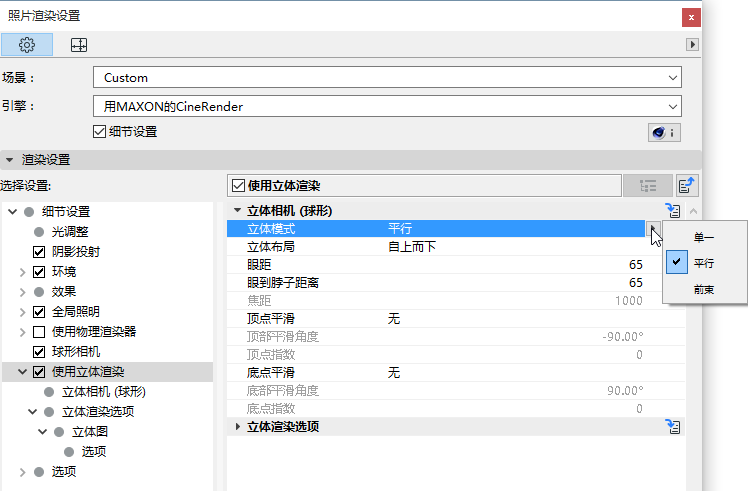Image resolution: width=748 pixels, height=491 pixels.
Task: Click the 顶点平滑 value 无
Action: click(394, 318)
